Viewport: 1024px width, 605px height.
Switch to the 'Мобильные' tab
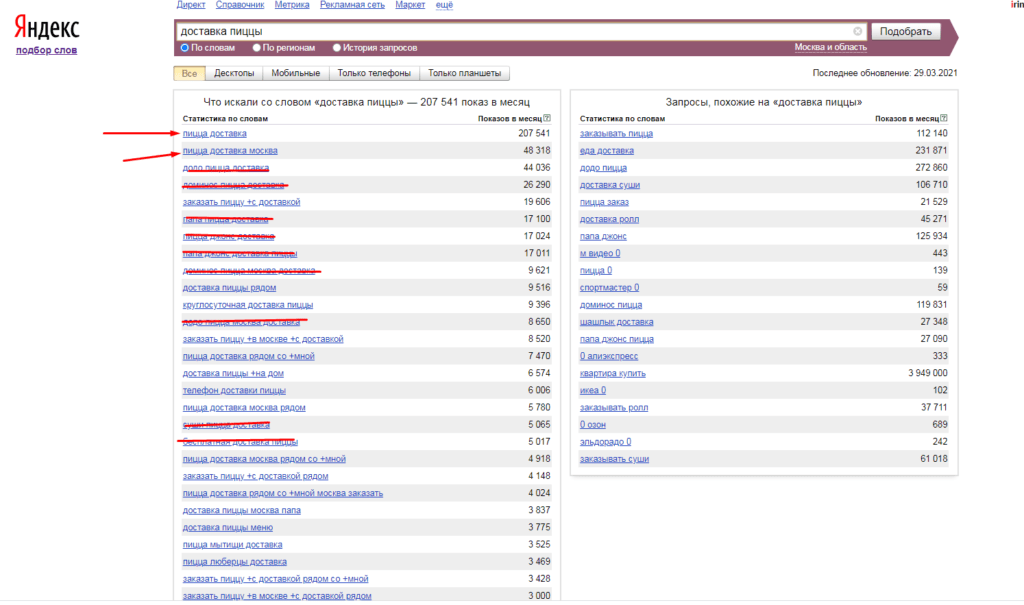tap(295, 73)
